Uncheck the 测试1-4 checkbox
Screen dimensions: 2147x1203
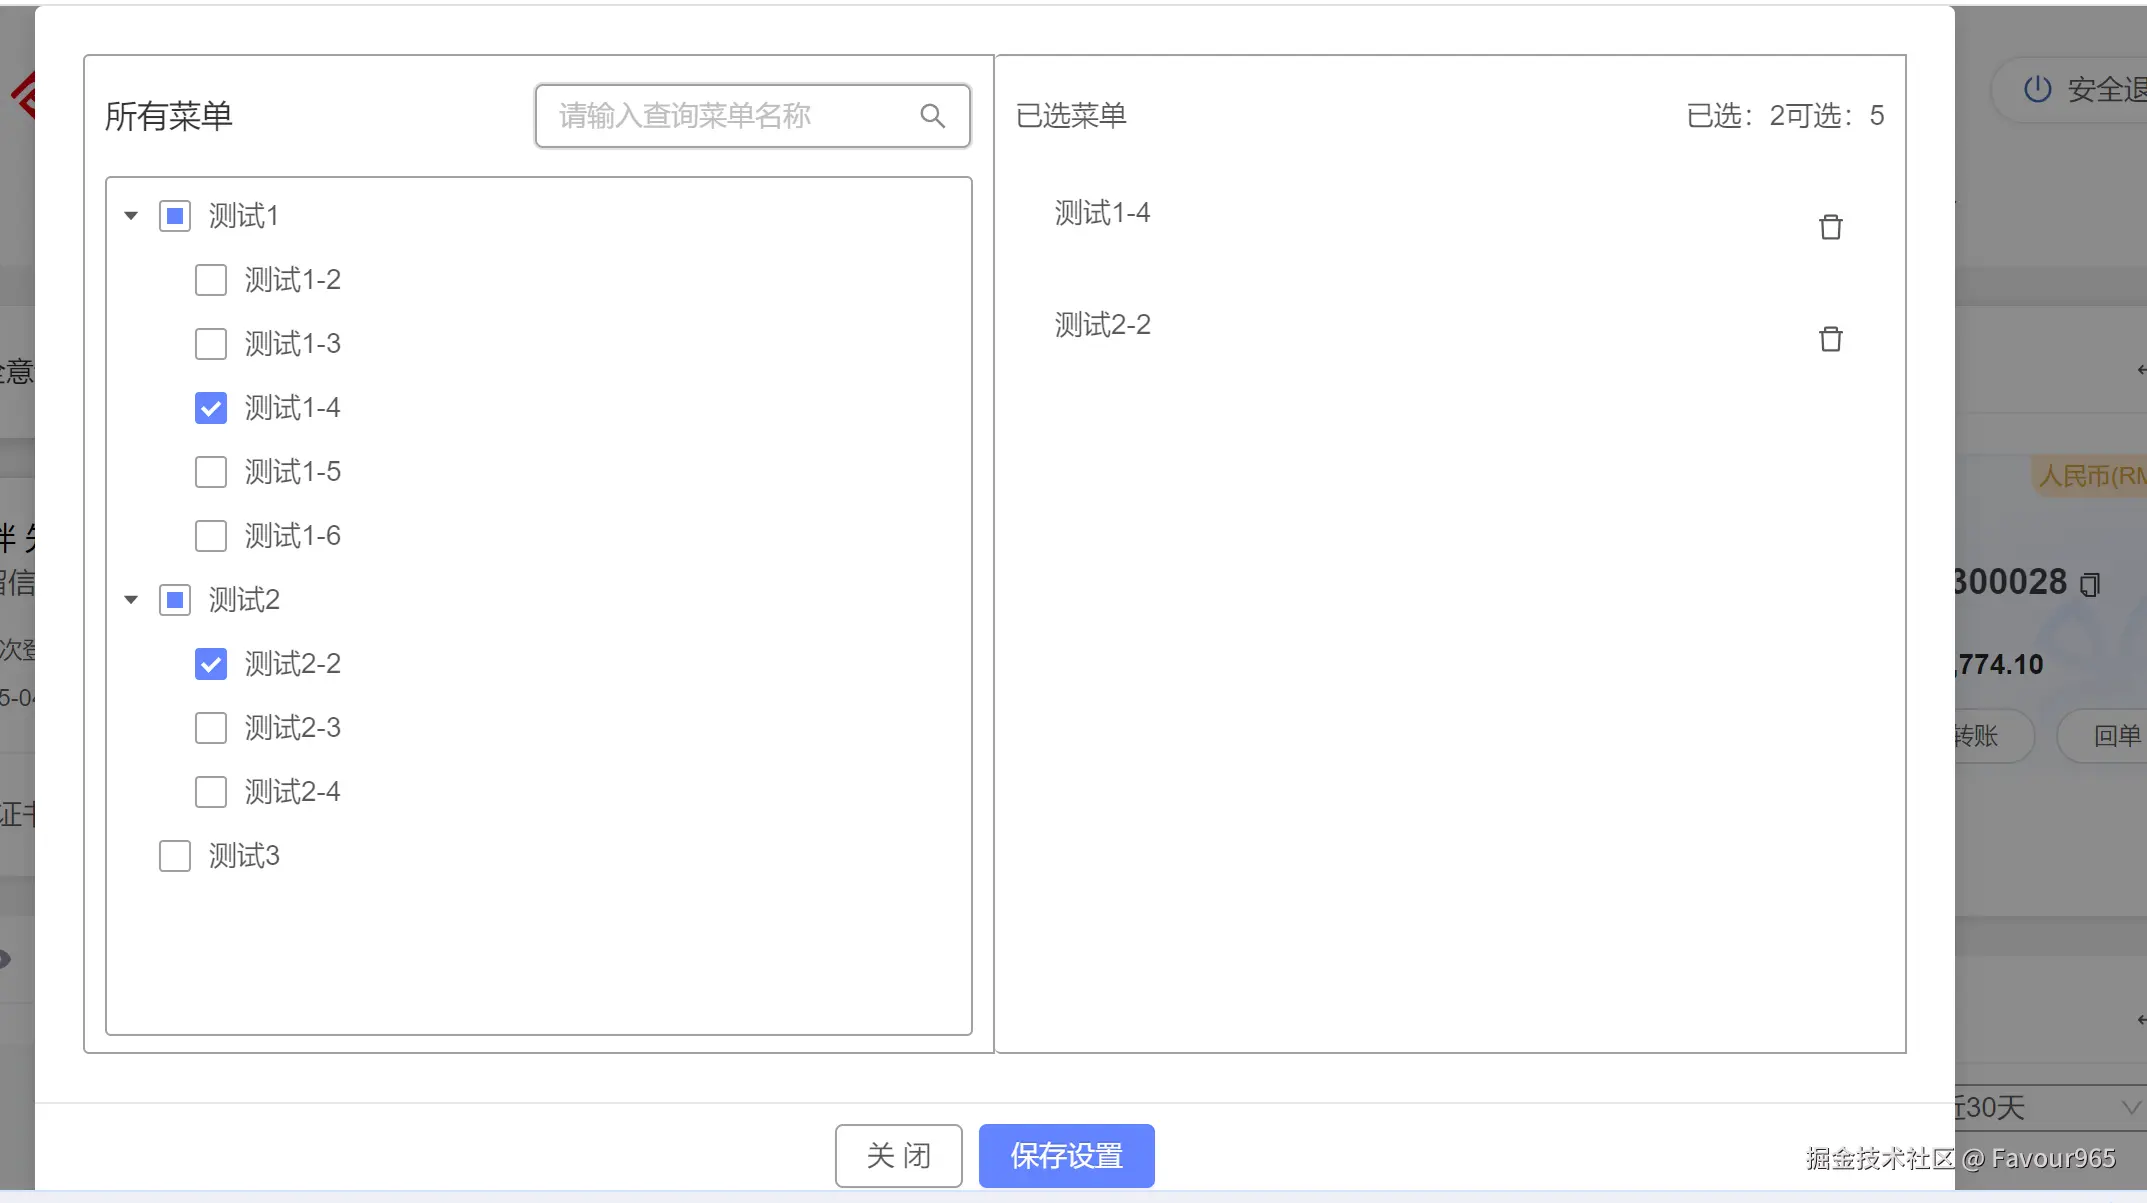click(211, 408)
